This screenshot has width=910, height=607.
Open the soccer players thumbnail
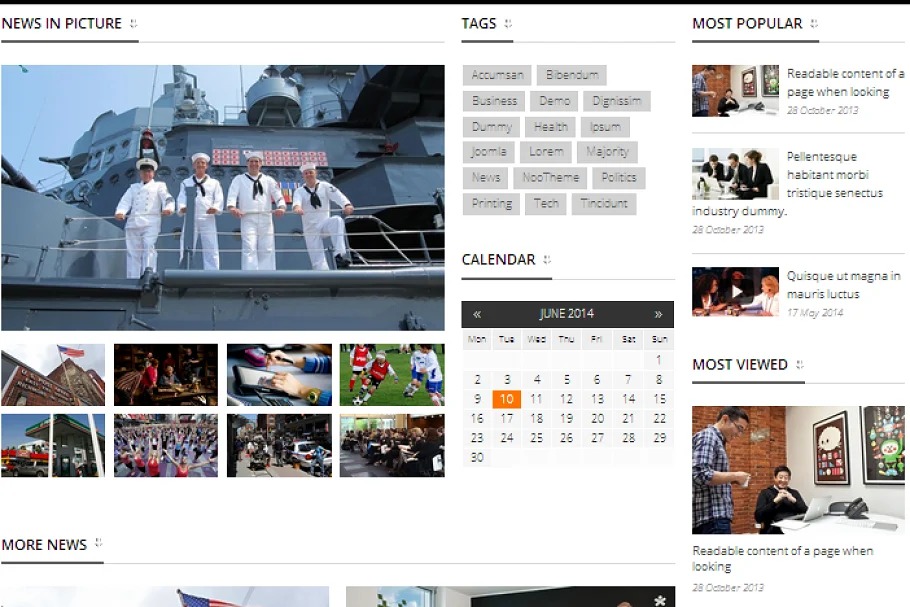pos(392,375)
